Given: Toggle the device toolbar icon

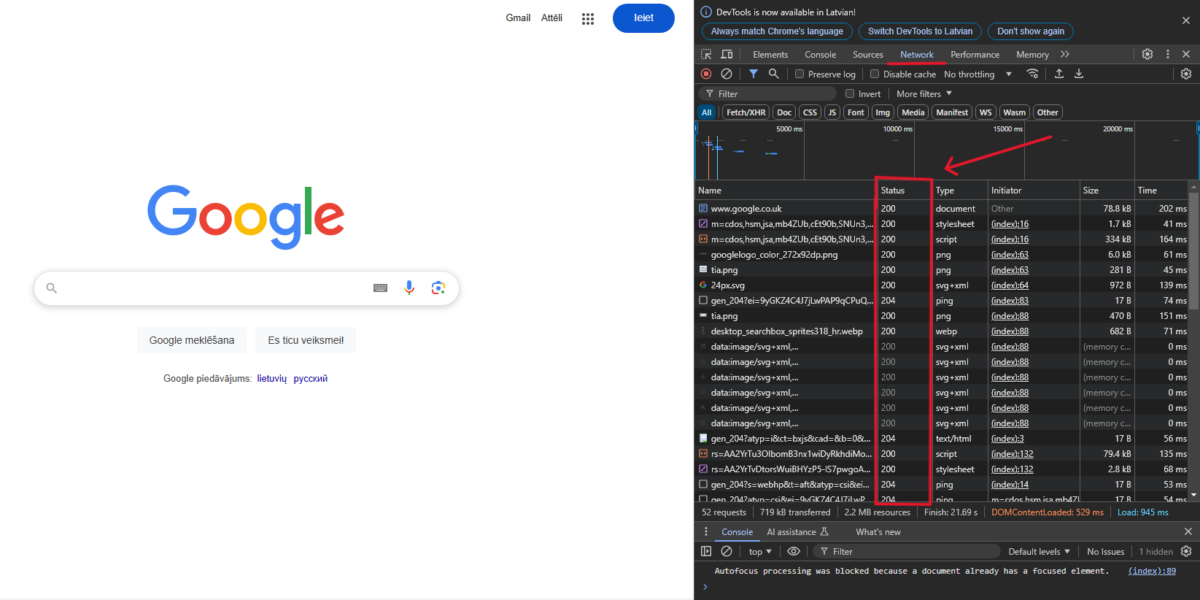Looking at the screenshot, I should click(x=727, y=55).
